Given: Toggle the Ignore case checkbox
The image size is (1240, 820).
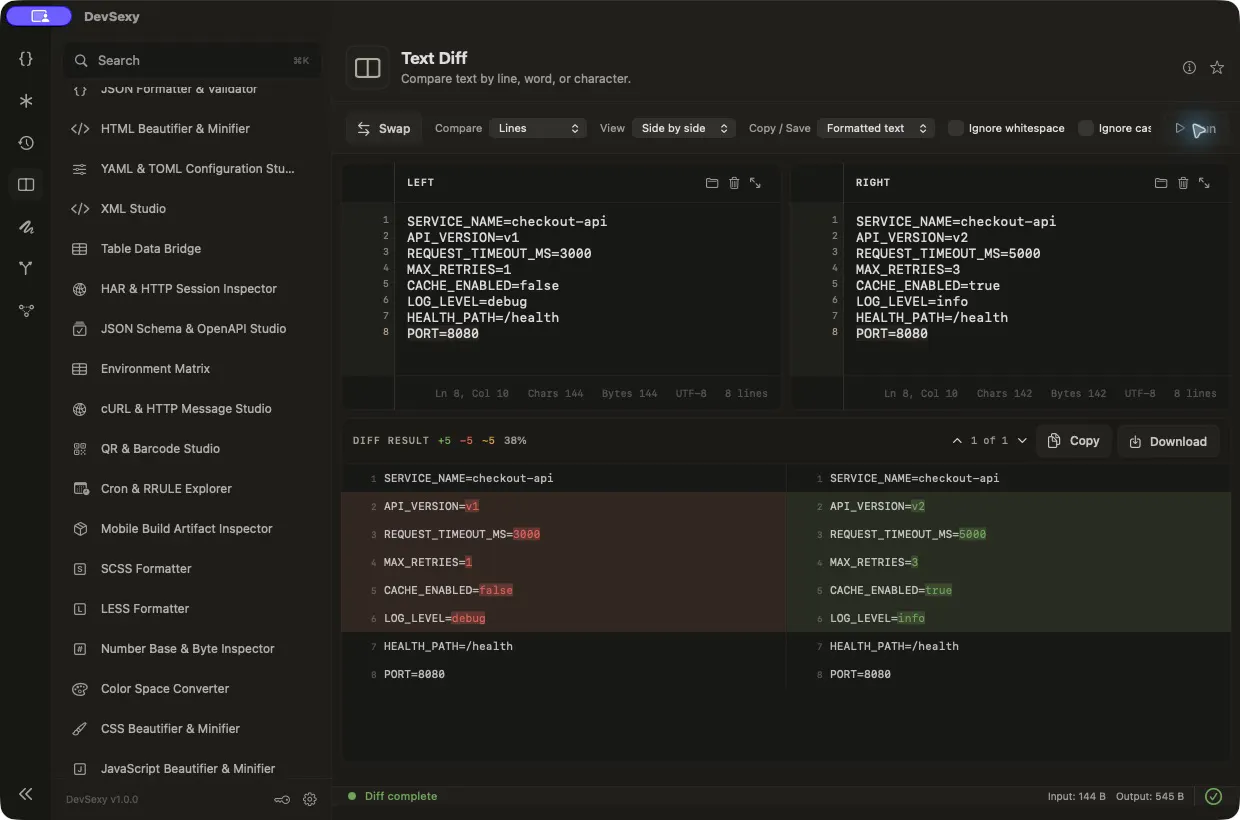Looking at the screenshot, I should [1086, 128].
